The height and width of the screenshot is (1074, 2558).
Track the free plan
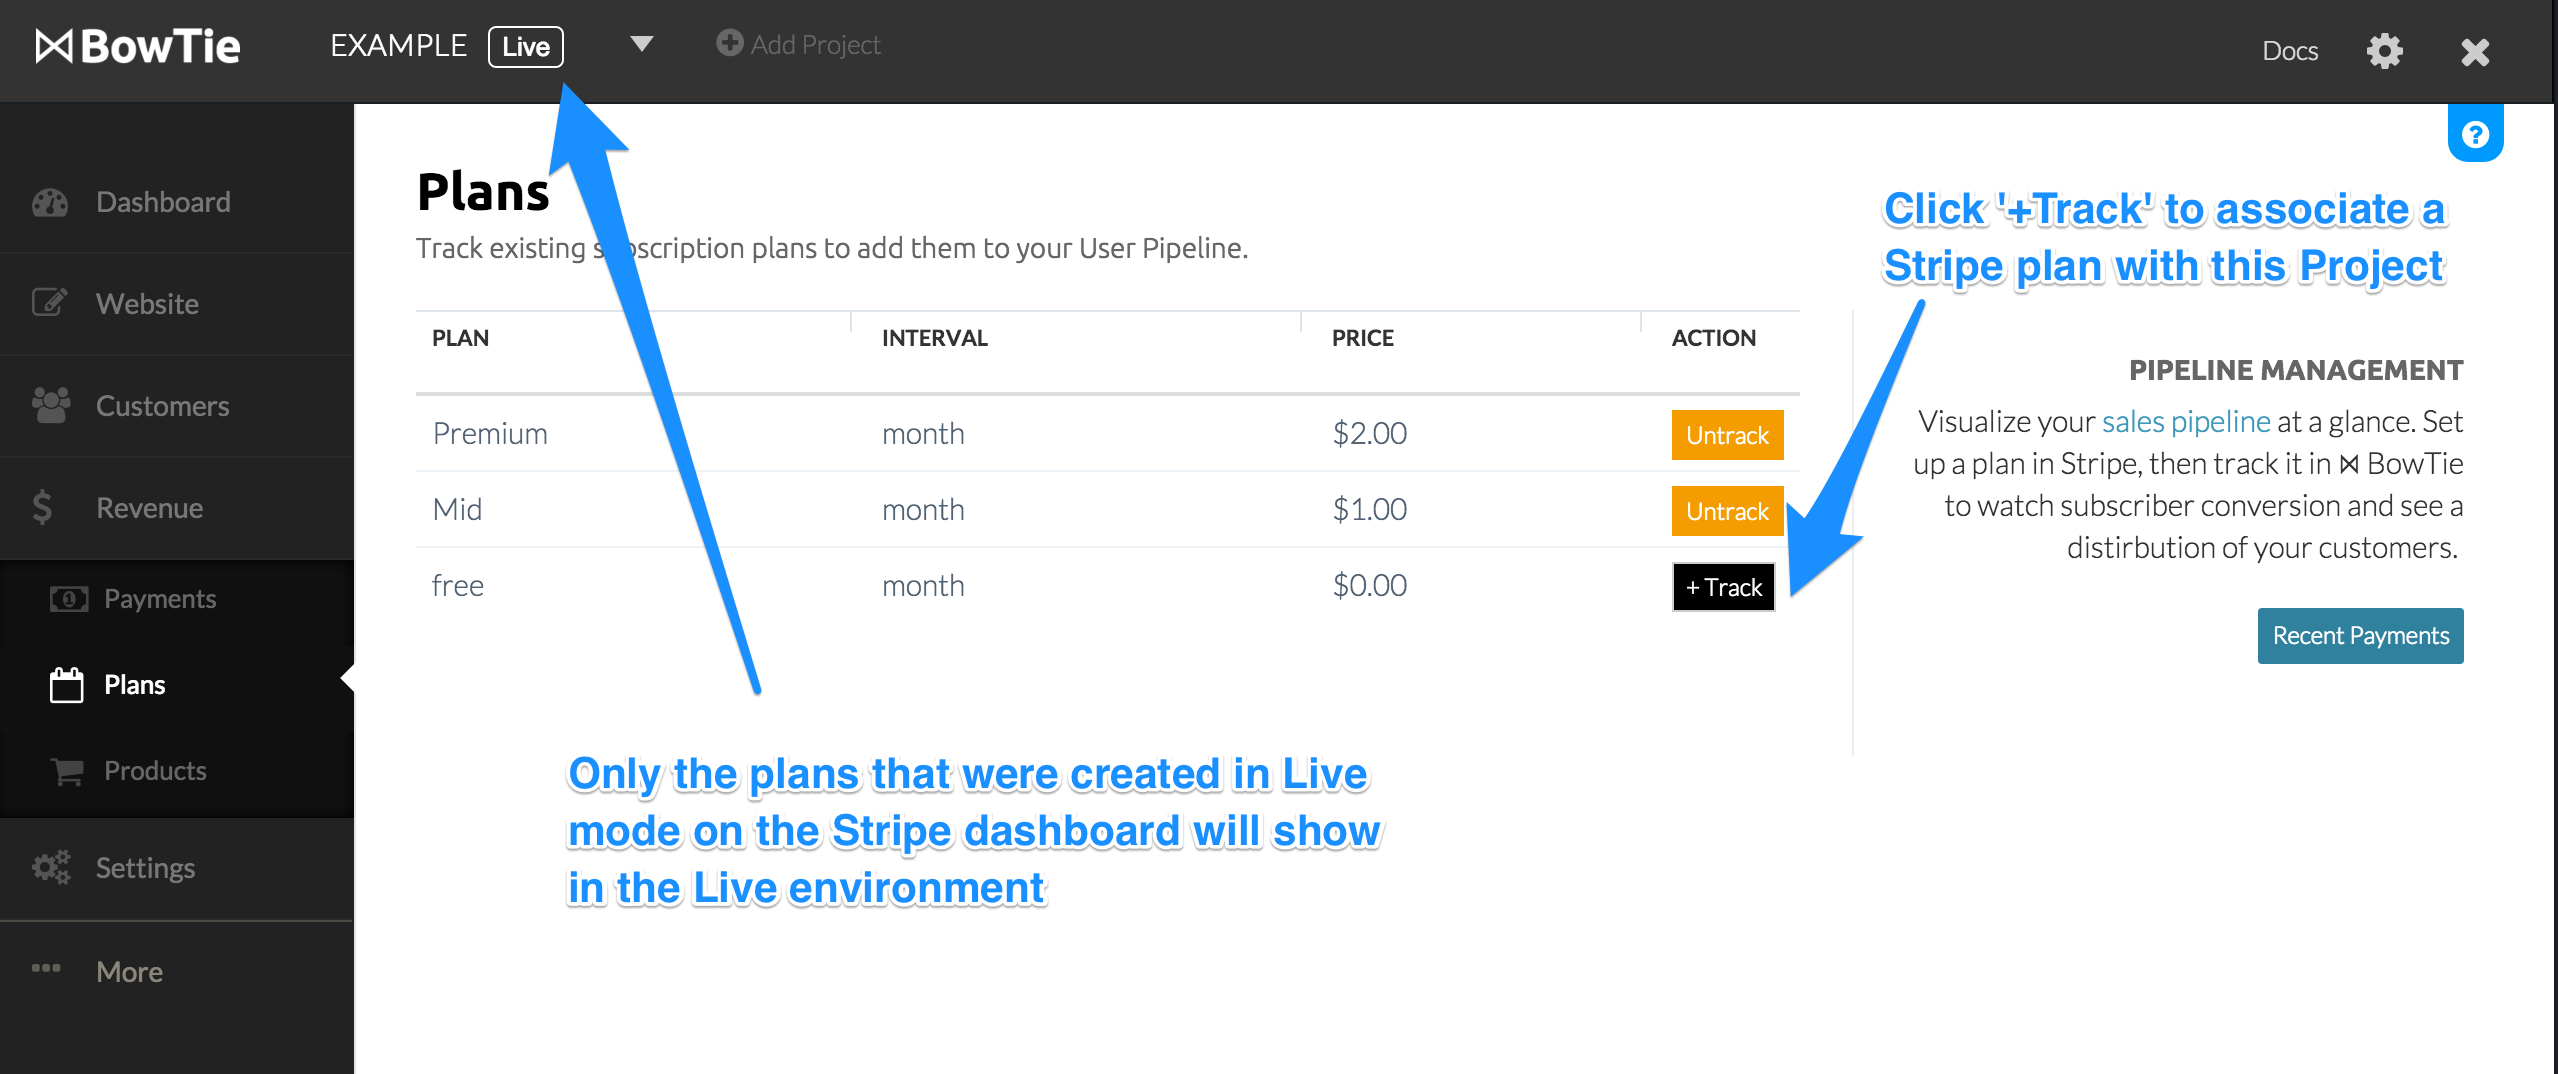coord(1724,587)
